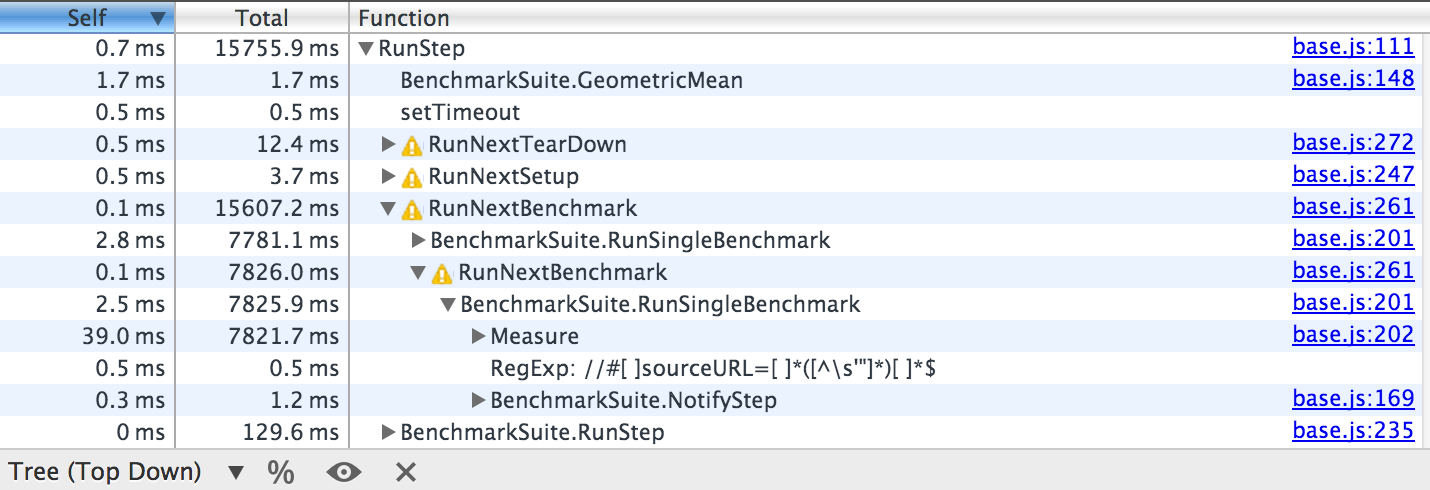This screenshot has height=490, width=1430.
Task: Click the percent toggle in bottom bar
Action: (280, 472)
